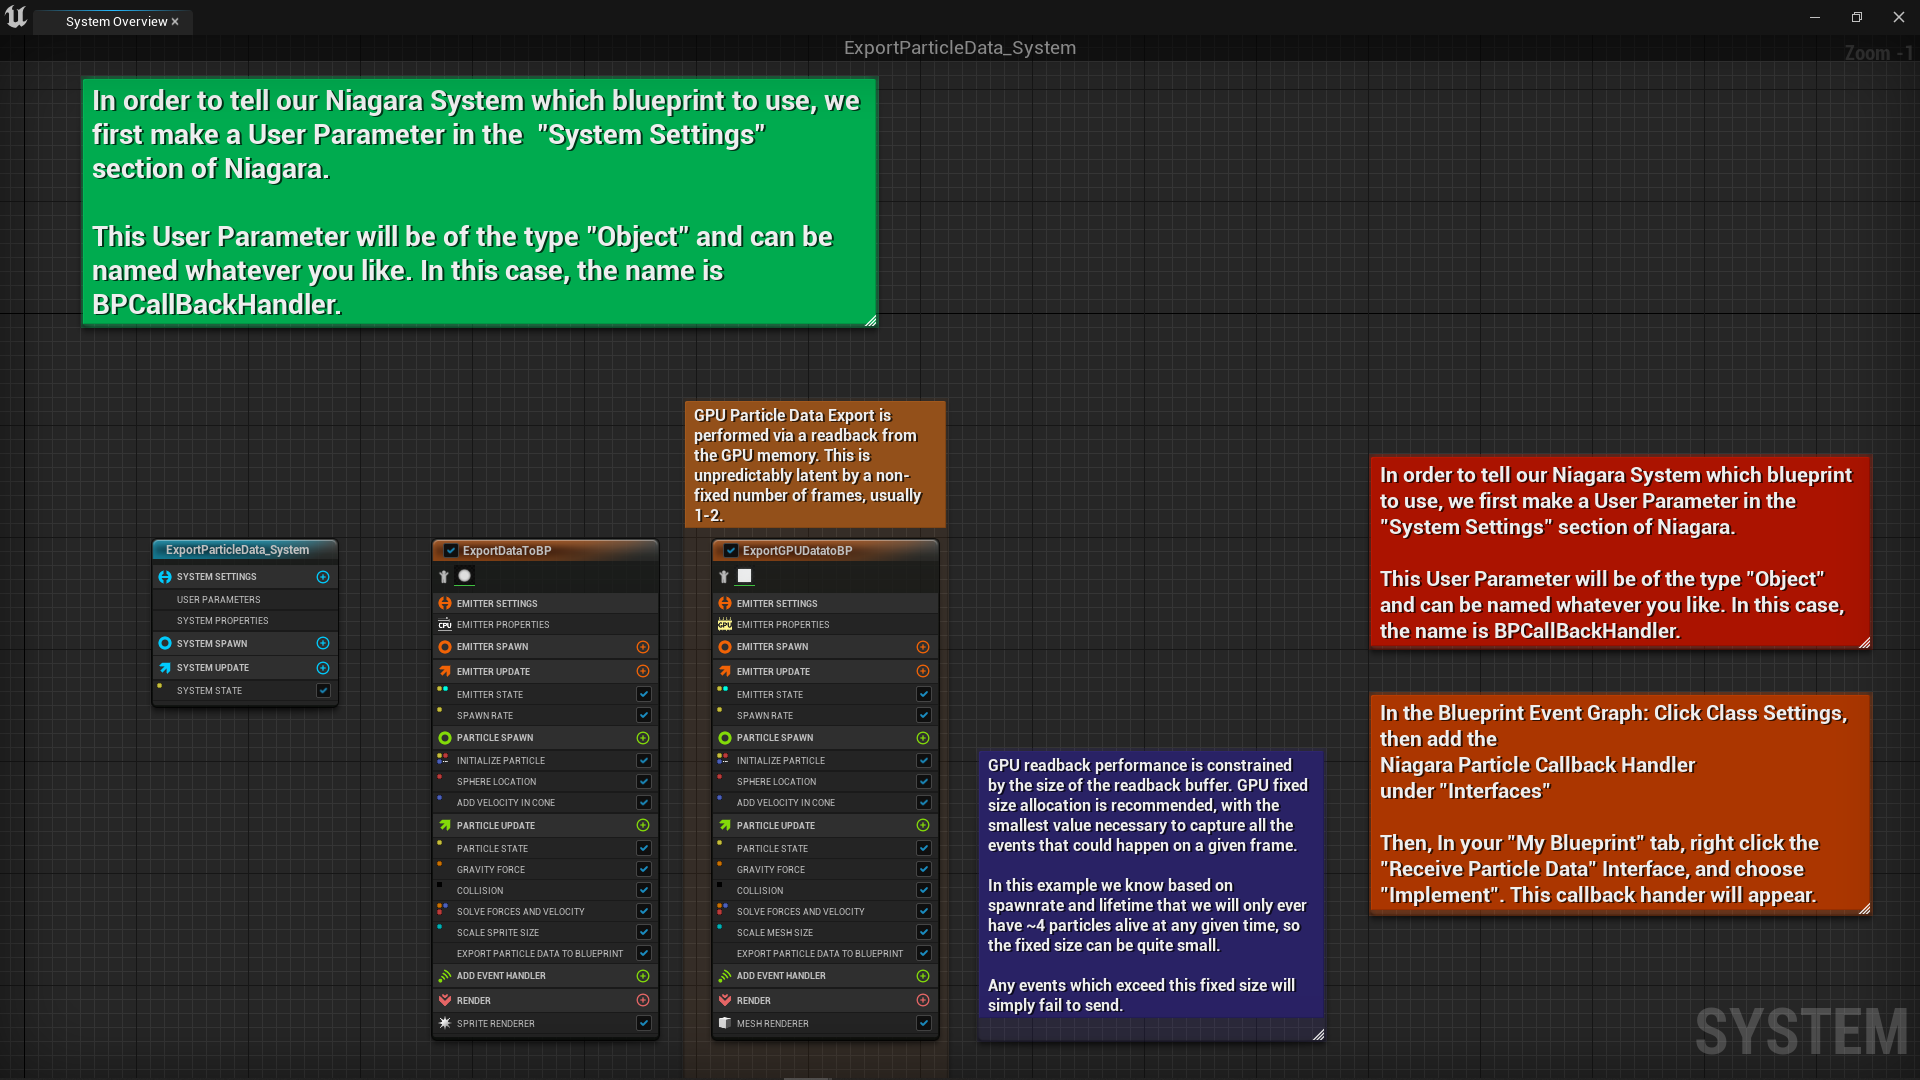This screenshot has width=1920, height=1080.
Task: Add renderer plus icon in ExportDataToBP
Action: point(643,1000)
